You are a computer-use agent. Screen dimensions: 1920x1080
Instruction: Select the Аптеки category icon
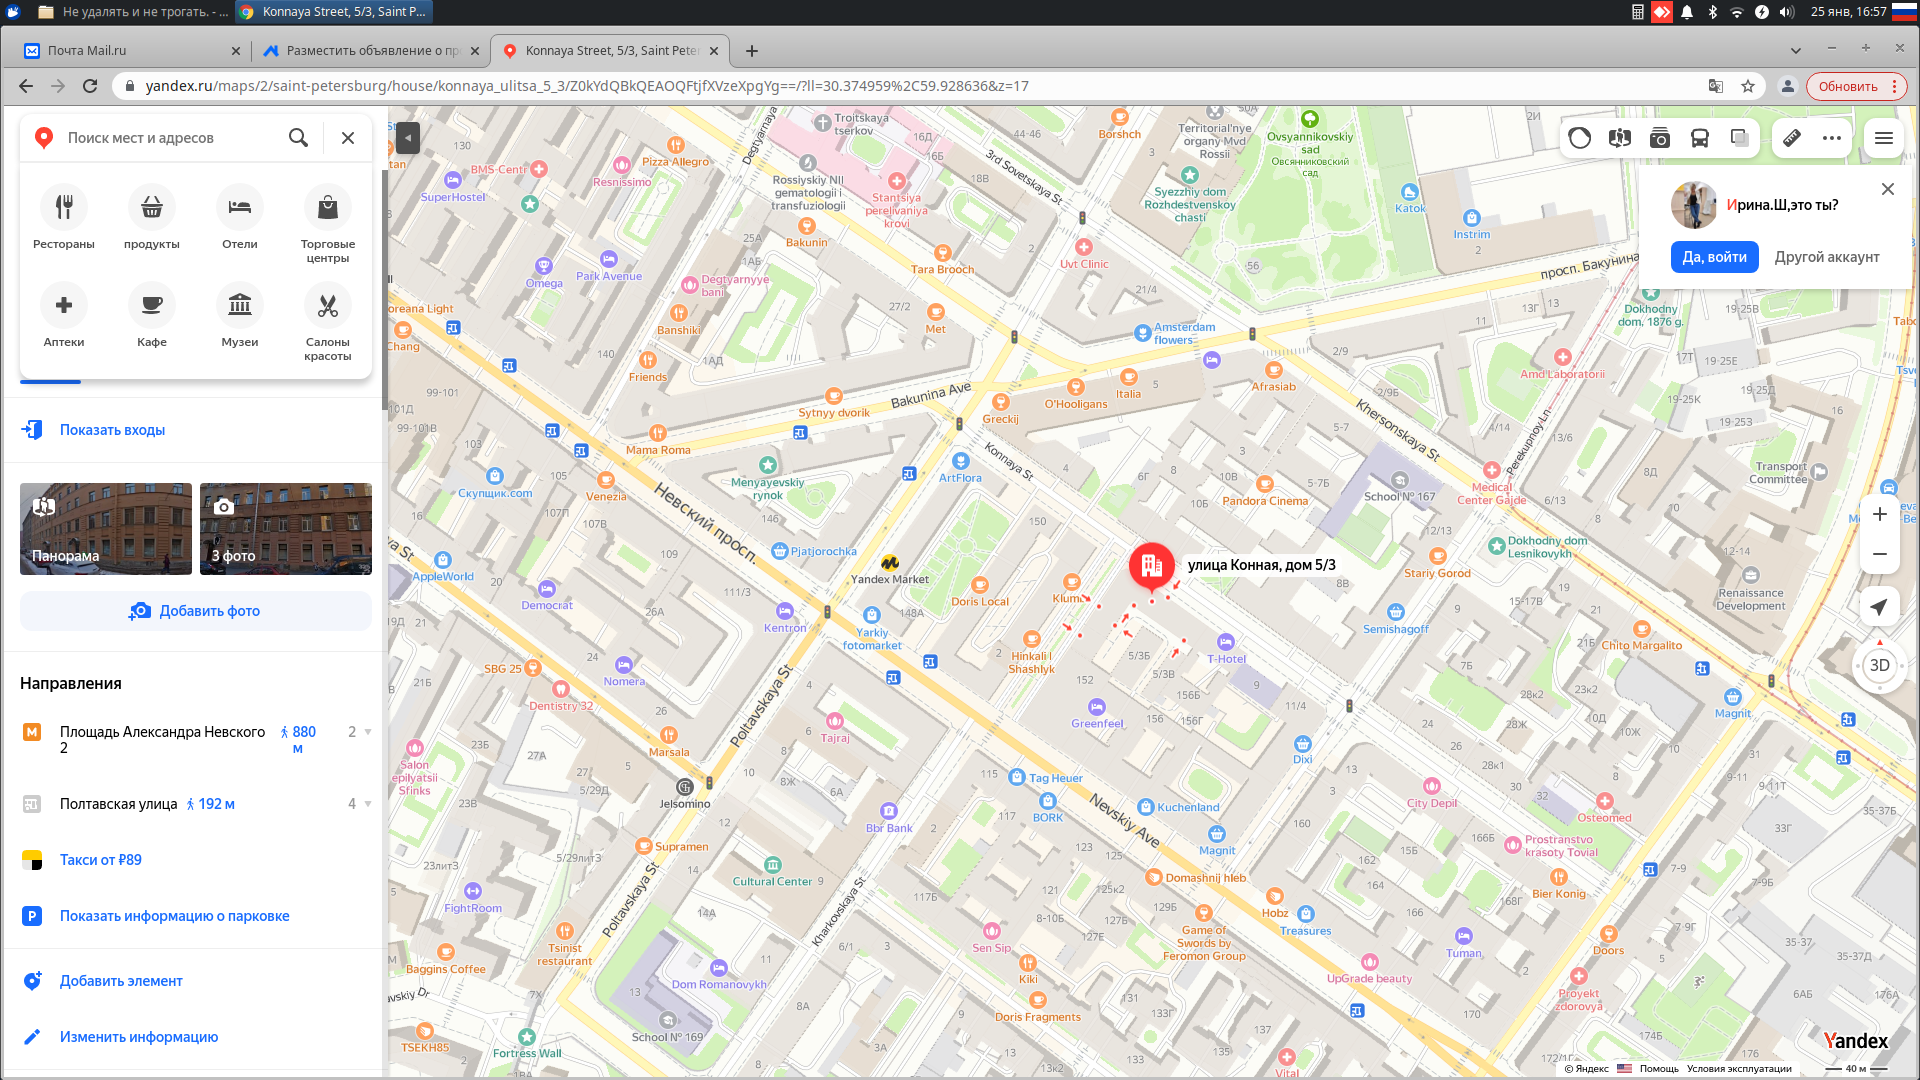64,305
